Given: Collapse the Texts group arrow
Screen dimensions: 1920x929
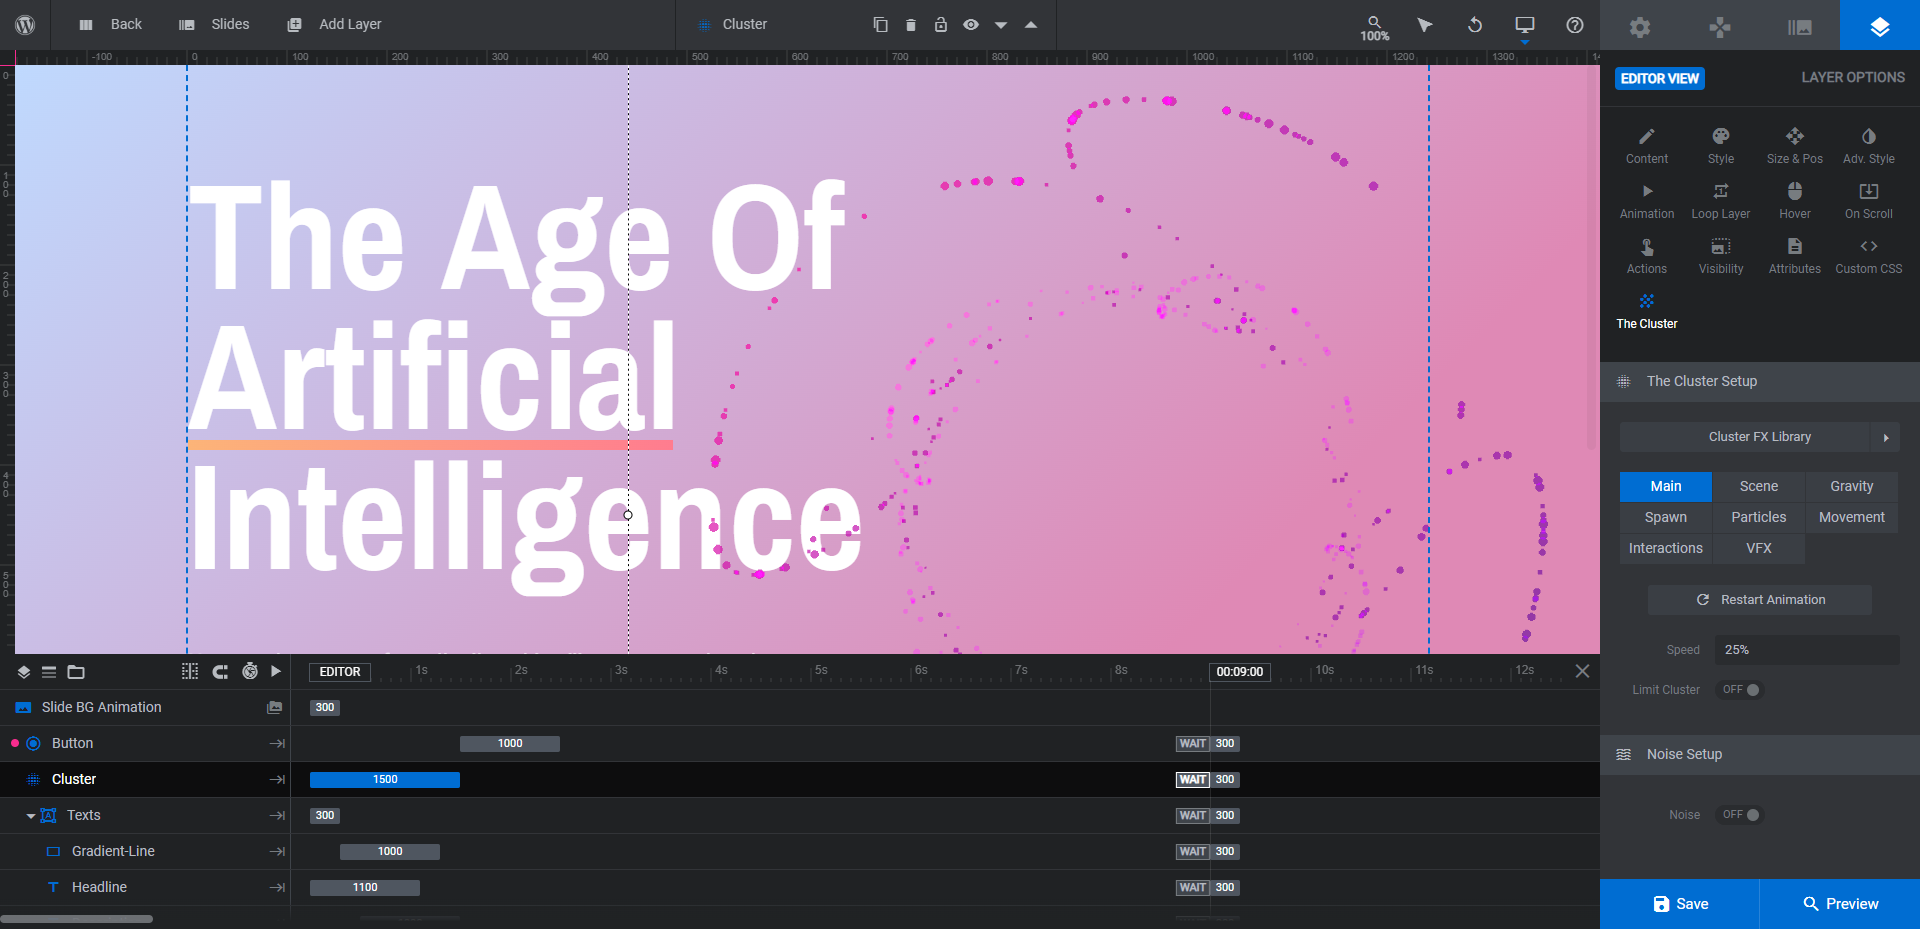Looking at the screenshot, I should (30, 816).
